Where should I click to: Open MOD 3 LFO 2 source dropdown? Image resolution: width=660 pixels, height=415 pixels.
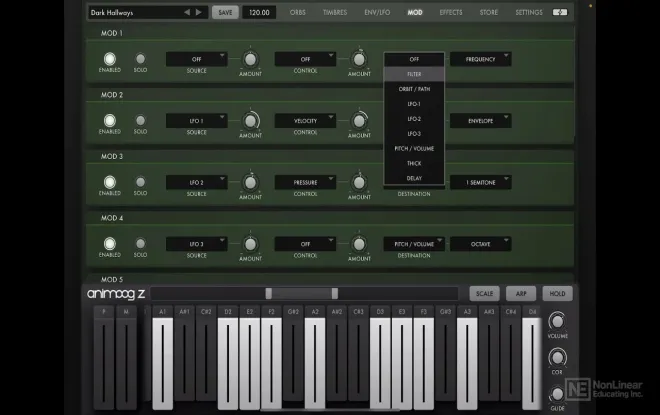197,183
